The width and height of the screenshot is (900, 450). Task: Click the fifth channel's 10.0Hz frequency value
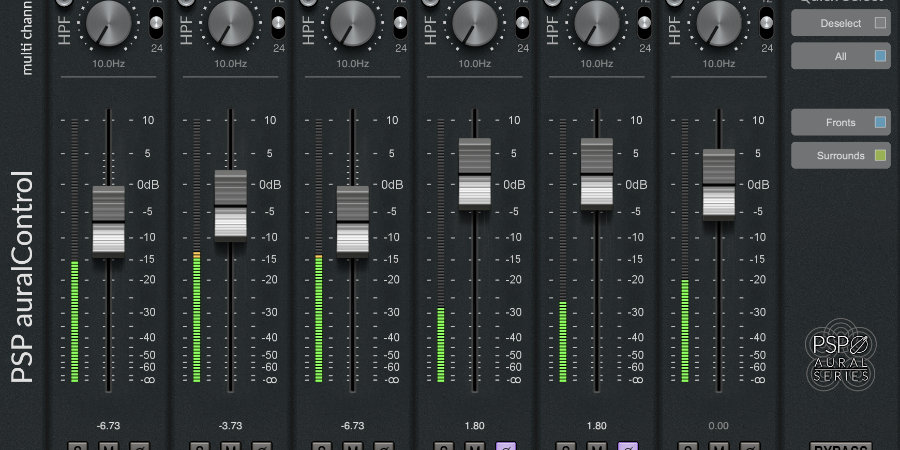(597, 64)
